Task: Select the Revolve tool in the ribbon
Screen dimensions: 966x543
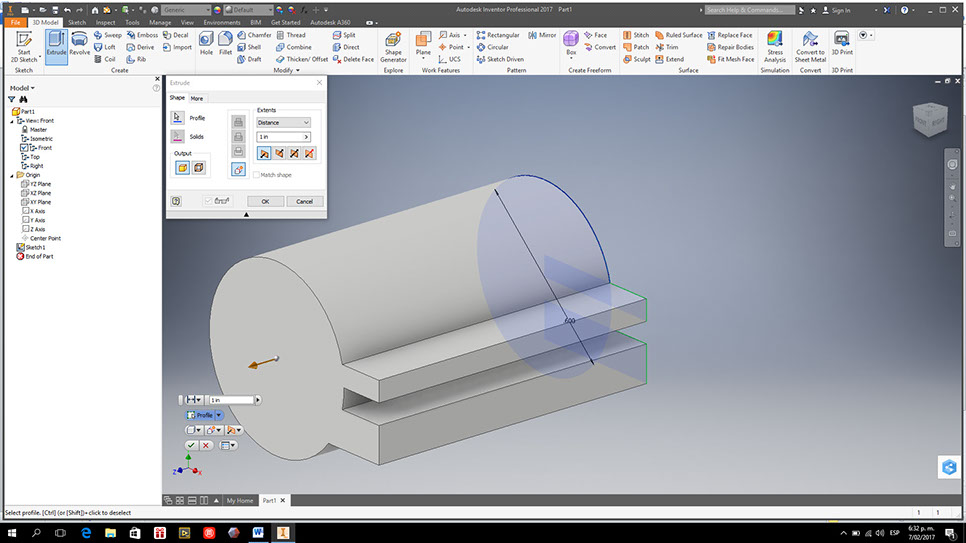Action: [x=80, y=42]
